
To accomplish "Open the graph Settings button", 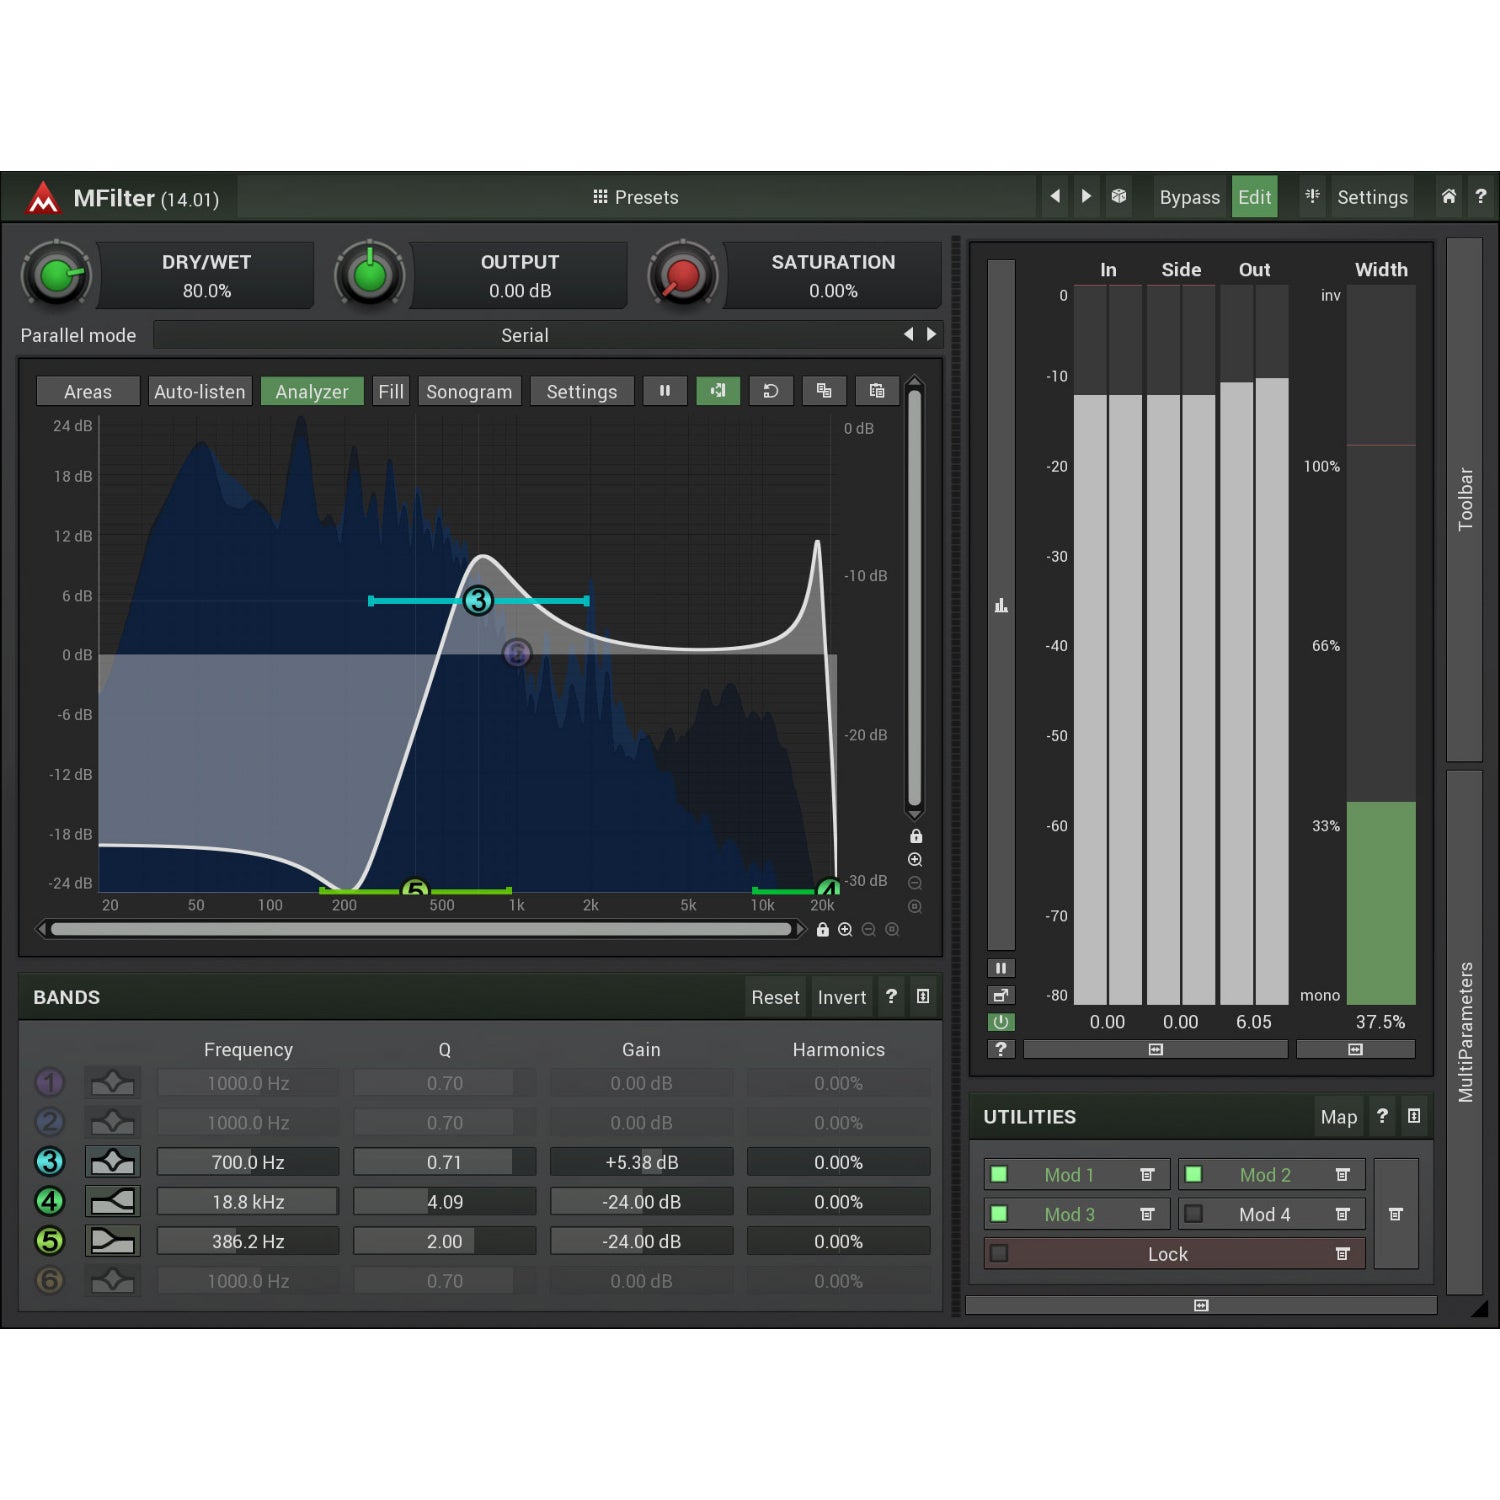I will 582,391.
